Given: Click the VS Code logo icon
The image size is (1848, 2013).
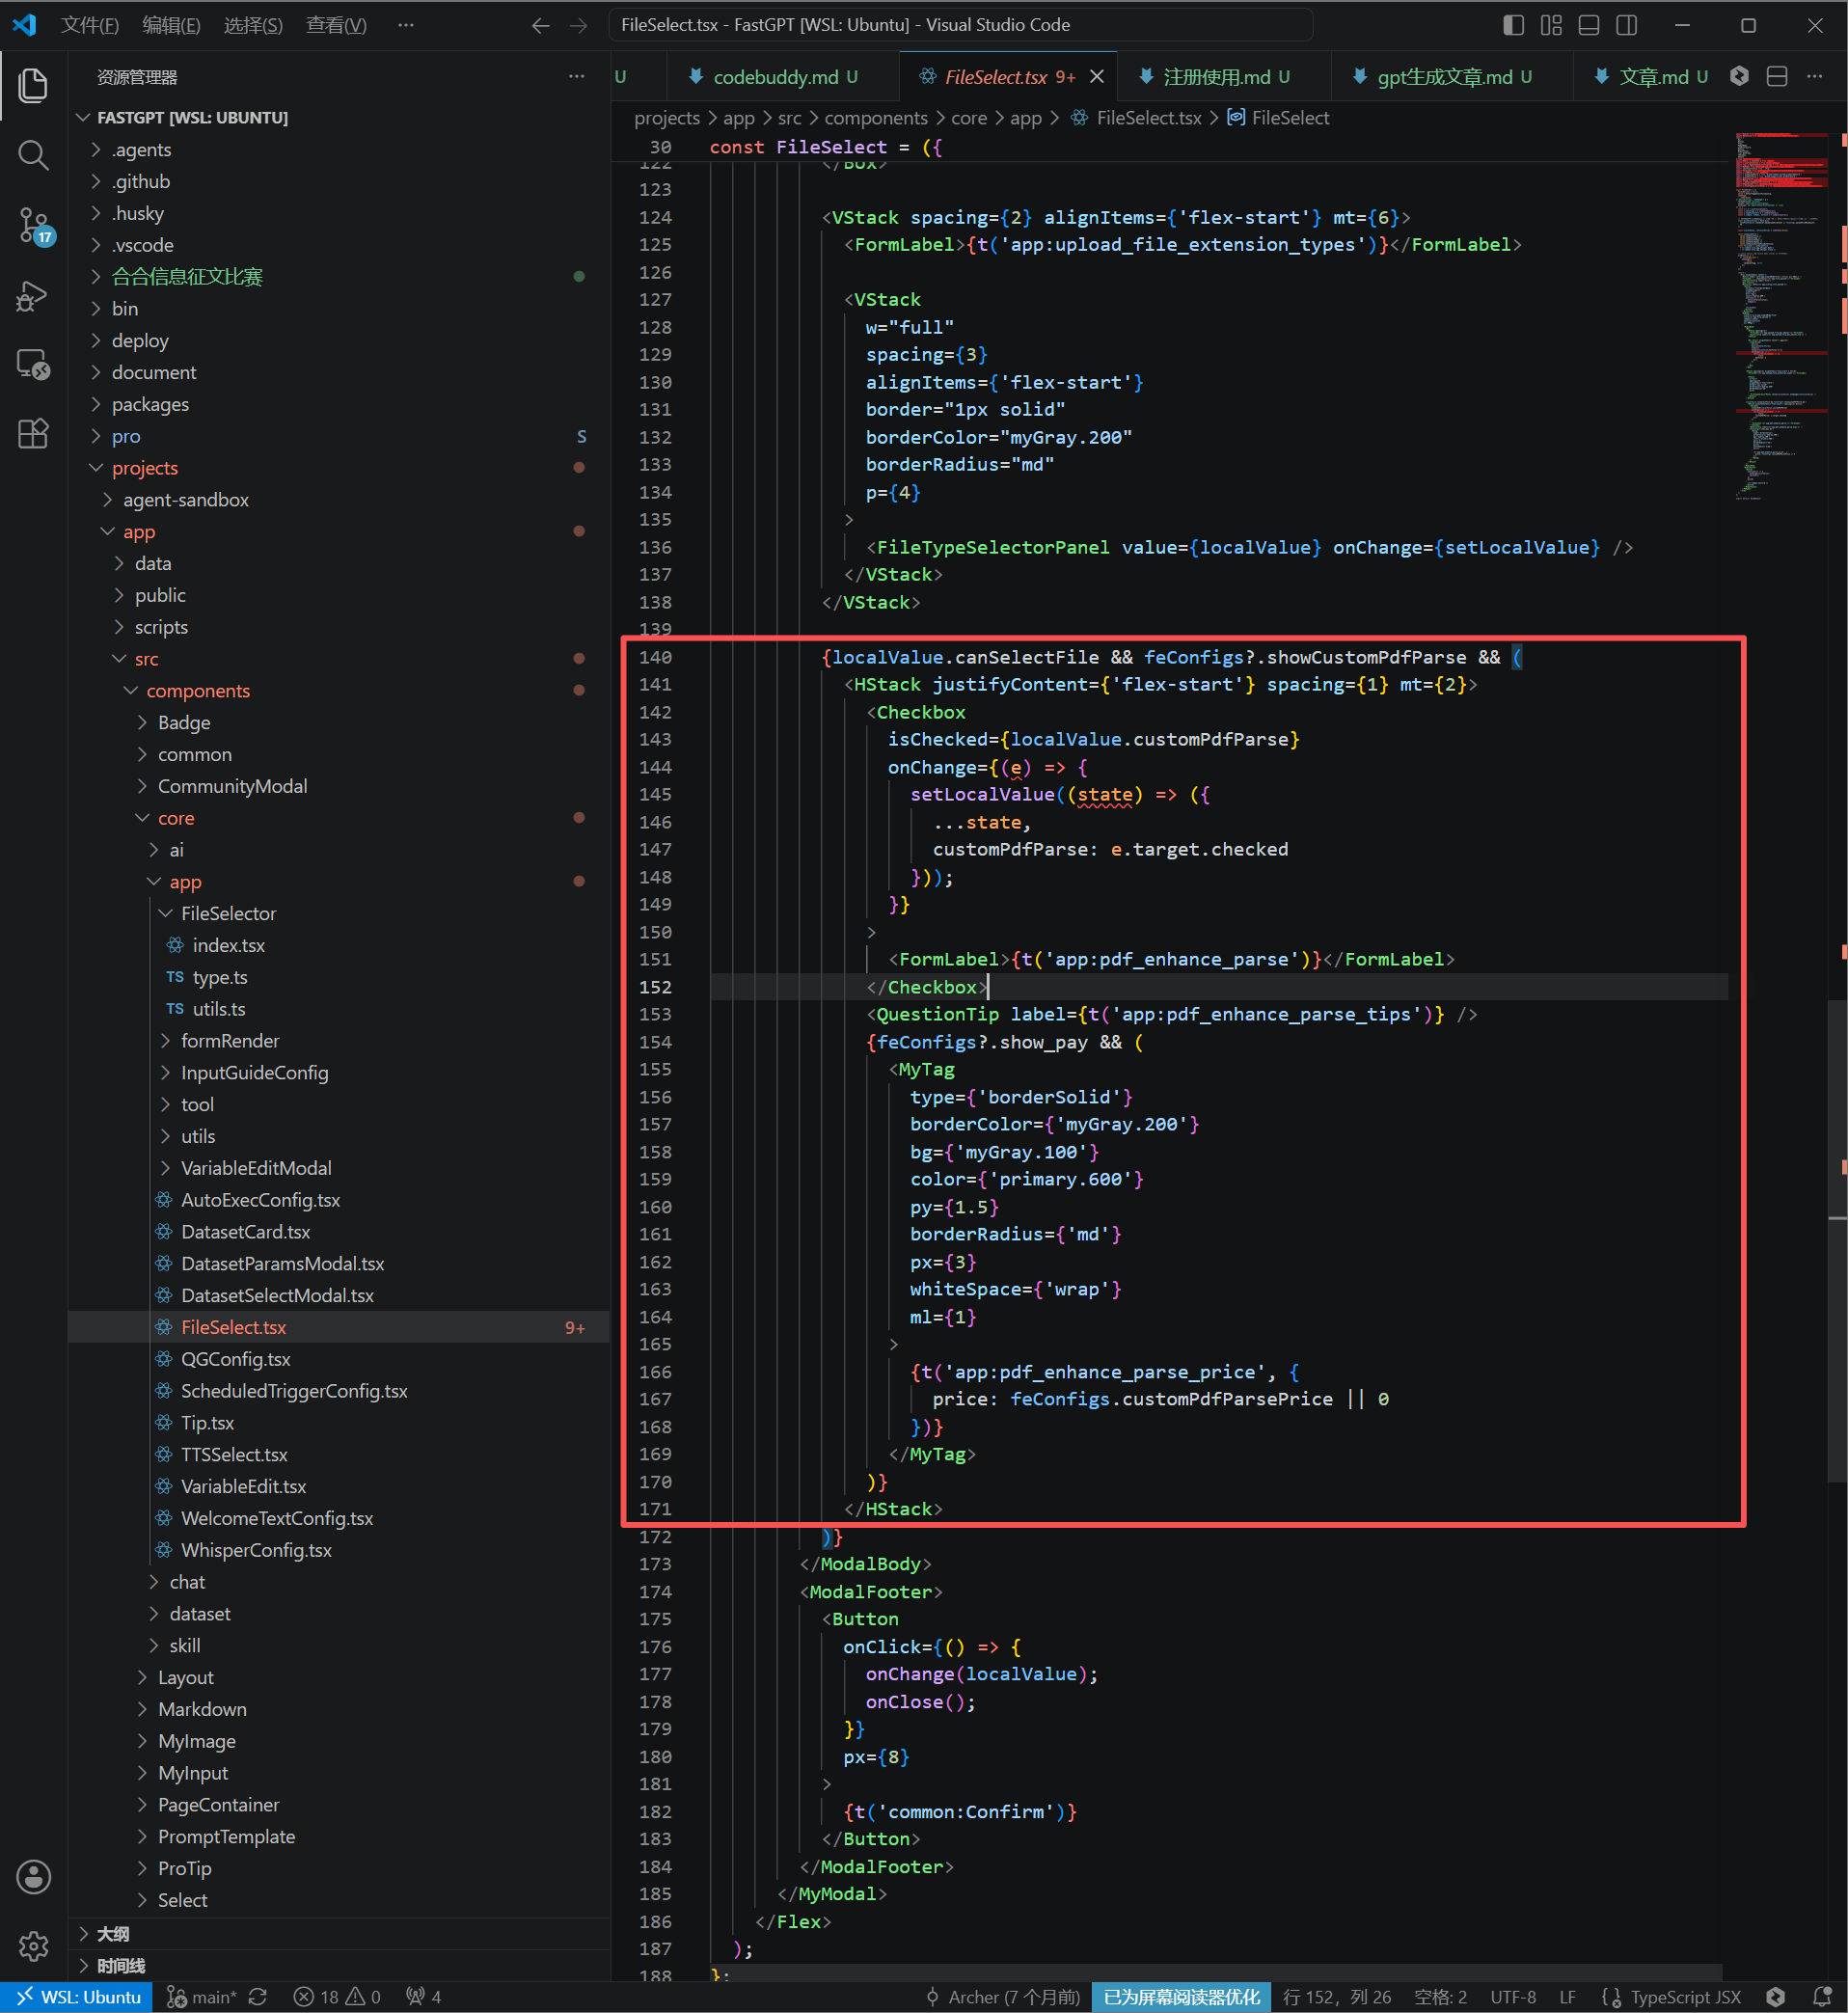Looking at the screenshot, I should coord(24,25).
